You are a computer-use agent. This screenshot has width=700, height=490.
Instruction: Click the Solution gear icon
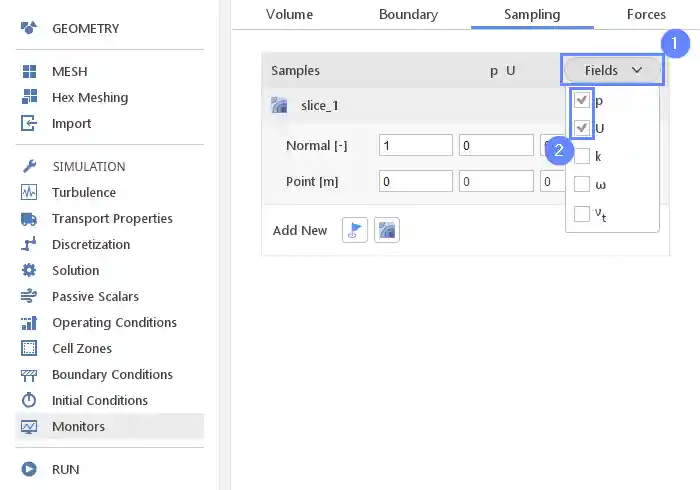pyautogui.click(x=29, y=271)
